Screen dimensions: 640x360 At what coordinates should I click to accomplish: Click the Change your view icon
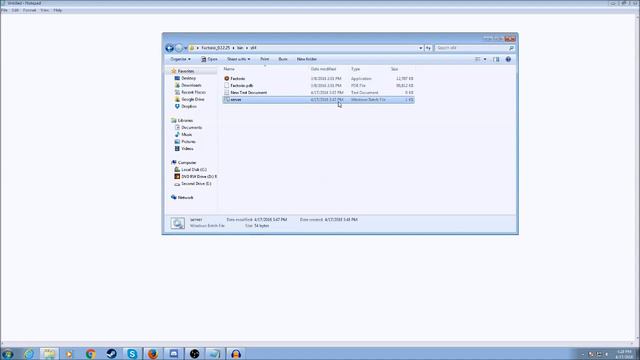coord(478,59)
